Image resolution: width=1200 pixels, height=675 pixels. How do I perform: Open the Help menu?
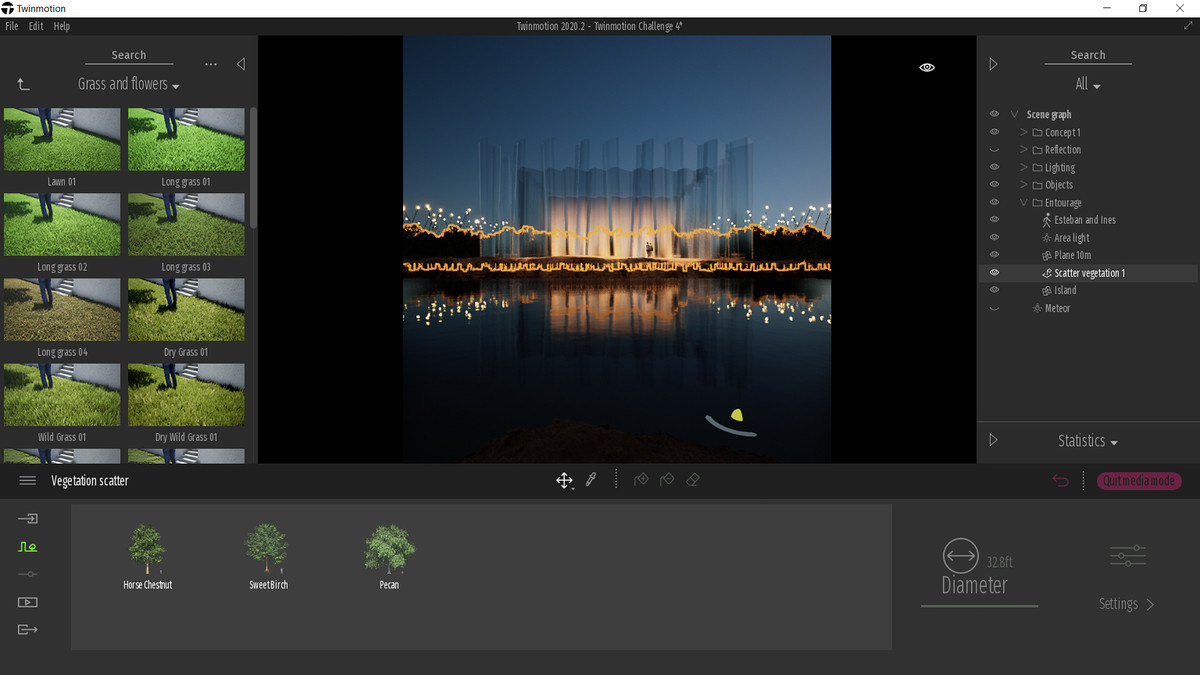click(62, 26)
